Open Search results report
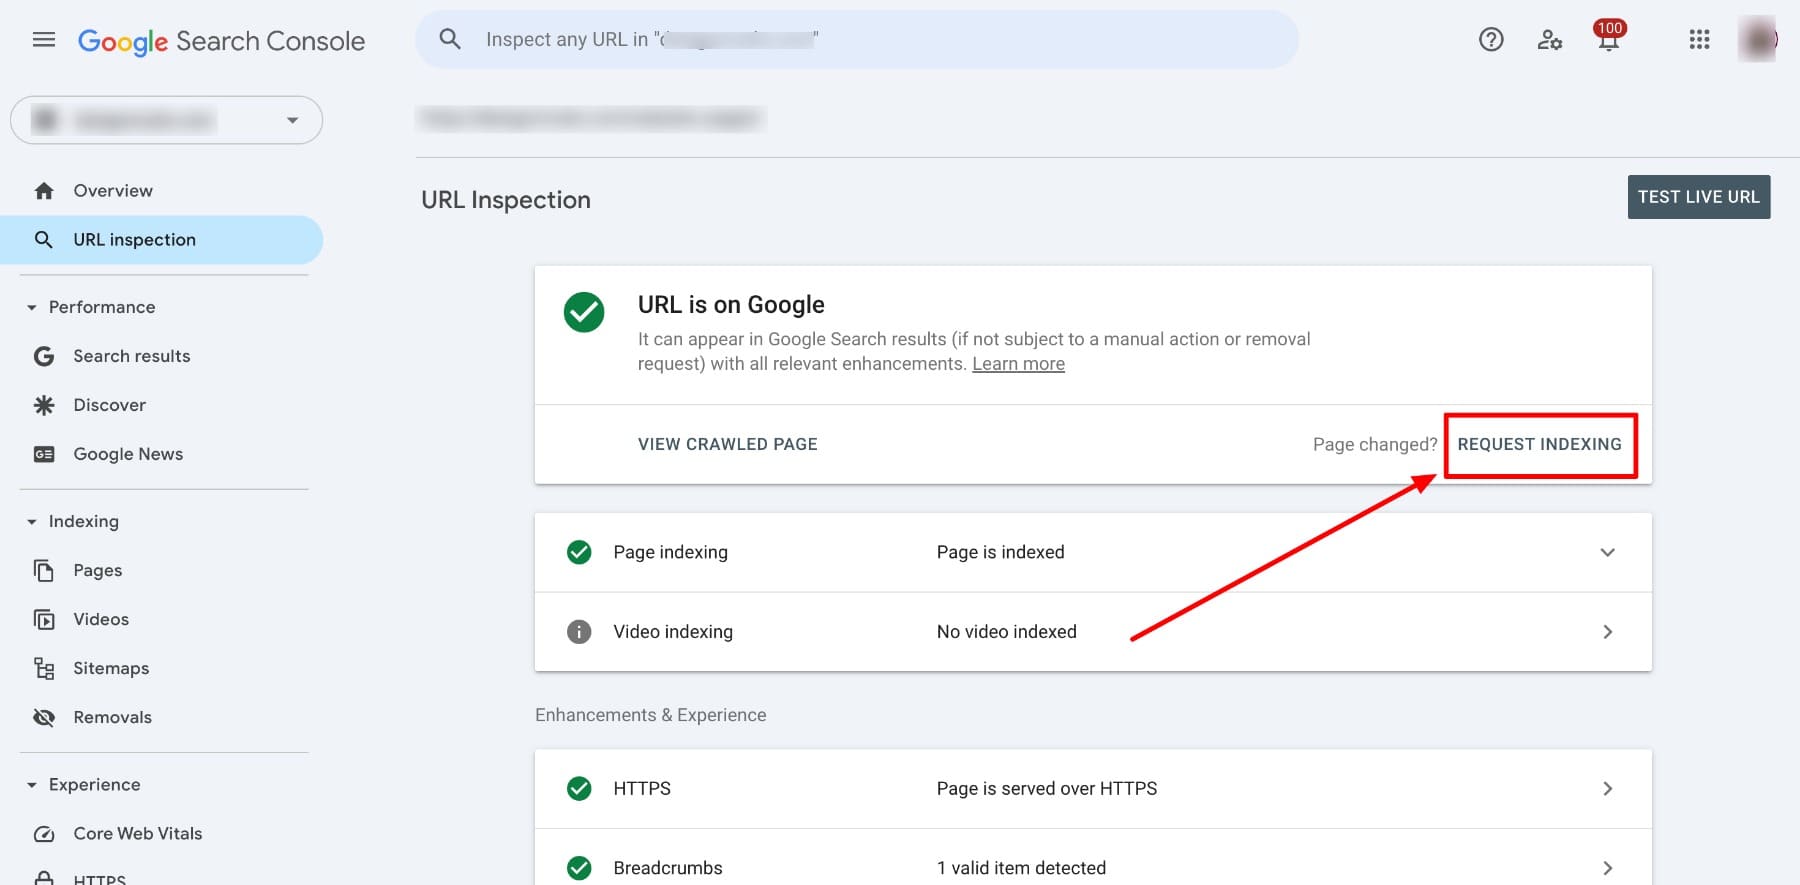1800x885 pixels. point(132,356)
